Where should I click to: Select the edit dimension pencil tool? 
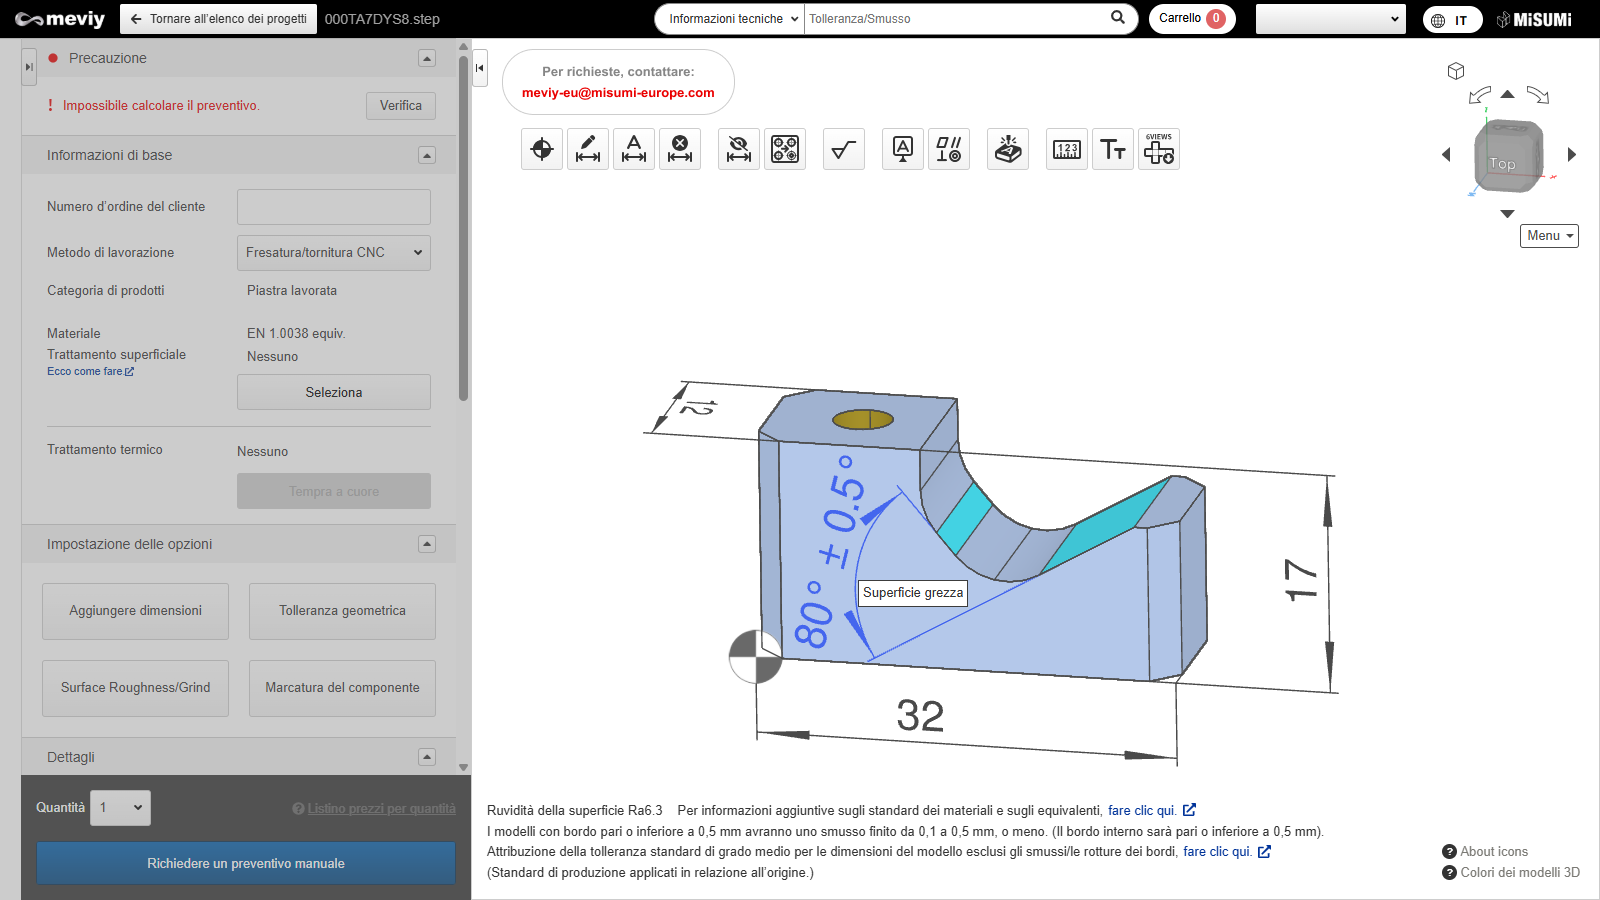click(x=588, y=149)
